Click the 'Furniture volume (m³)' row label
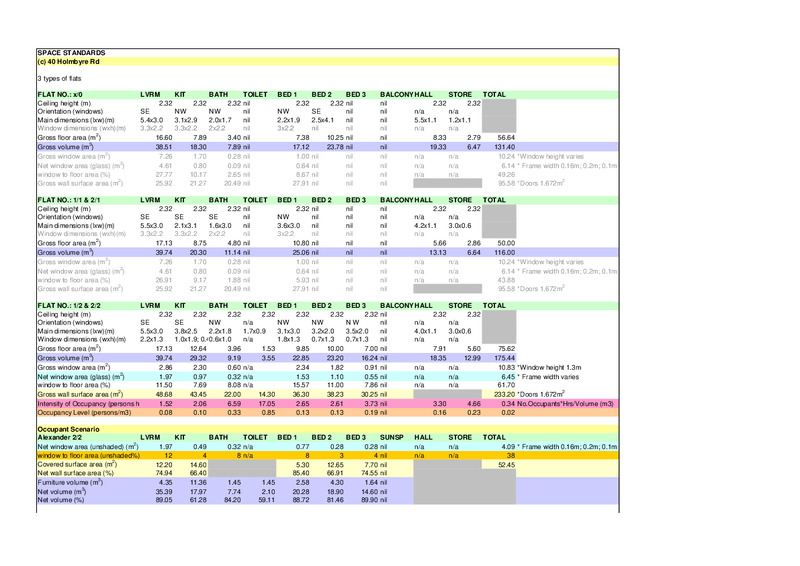800x566 pixels. pos(70,482)
